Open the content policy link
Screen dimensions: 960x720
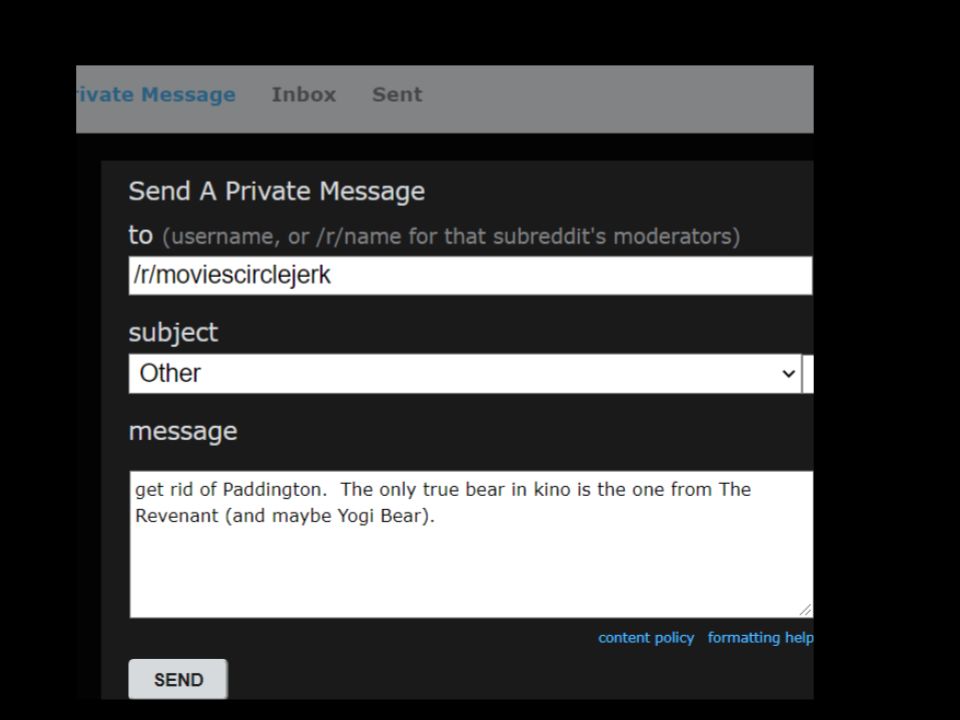pyautogui.click(x=645, y=637)
